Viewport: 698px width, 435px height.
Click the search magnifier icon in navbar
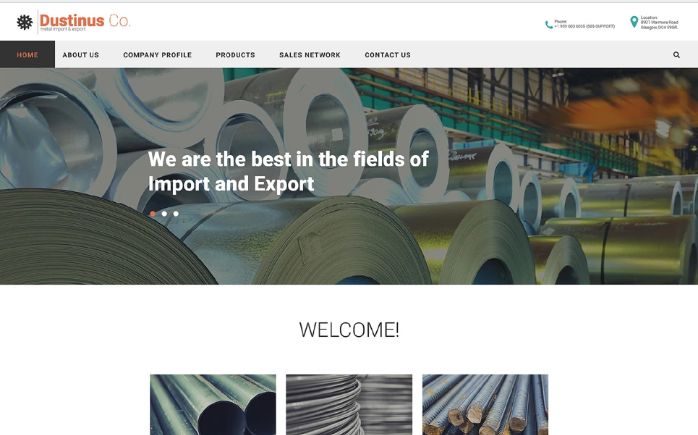(676, 55)
